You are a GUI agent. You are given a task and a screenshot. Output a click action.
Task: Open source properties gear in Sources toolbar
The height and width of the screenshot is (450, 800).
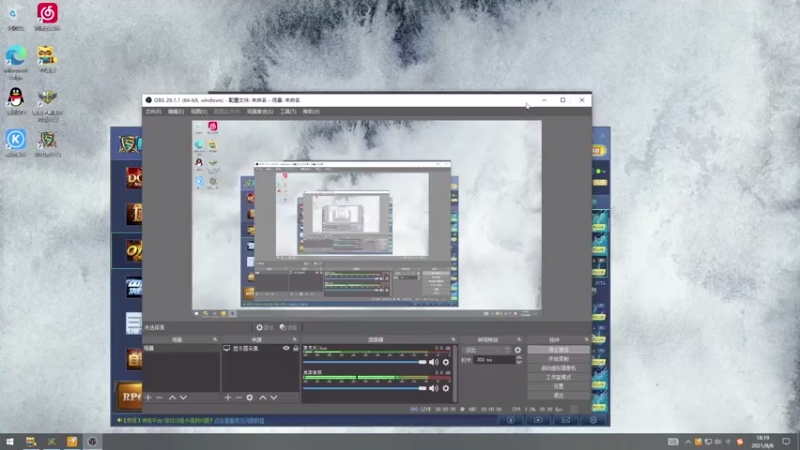point(249,397)
